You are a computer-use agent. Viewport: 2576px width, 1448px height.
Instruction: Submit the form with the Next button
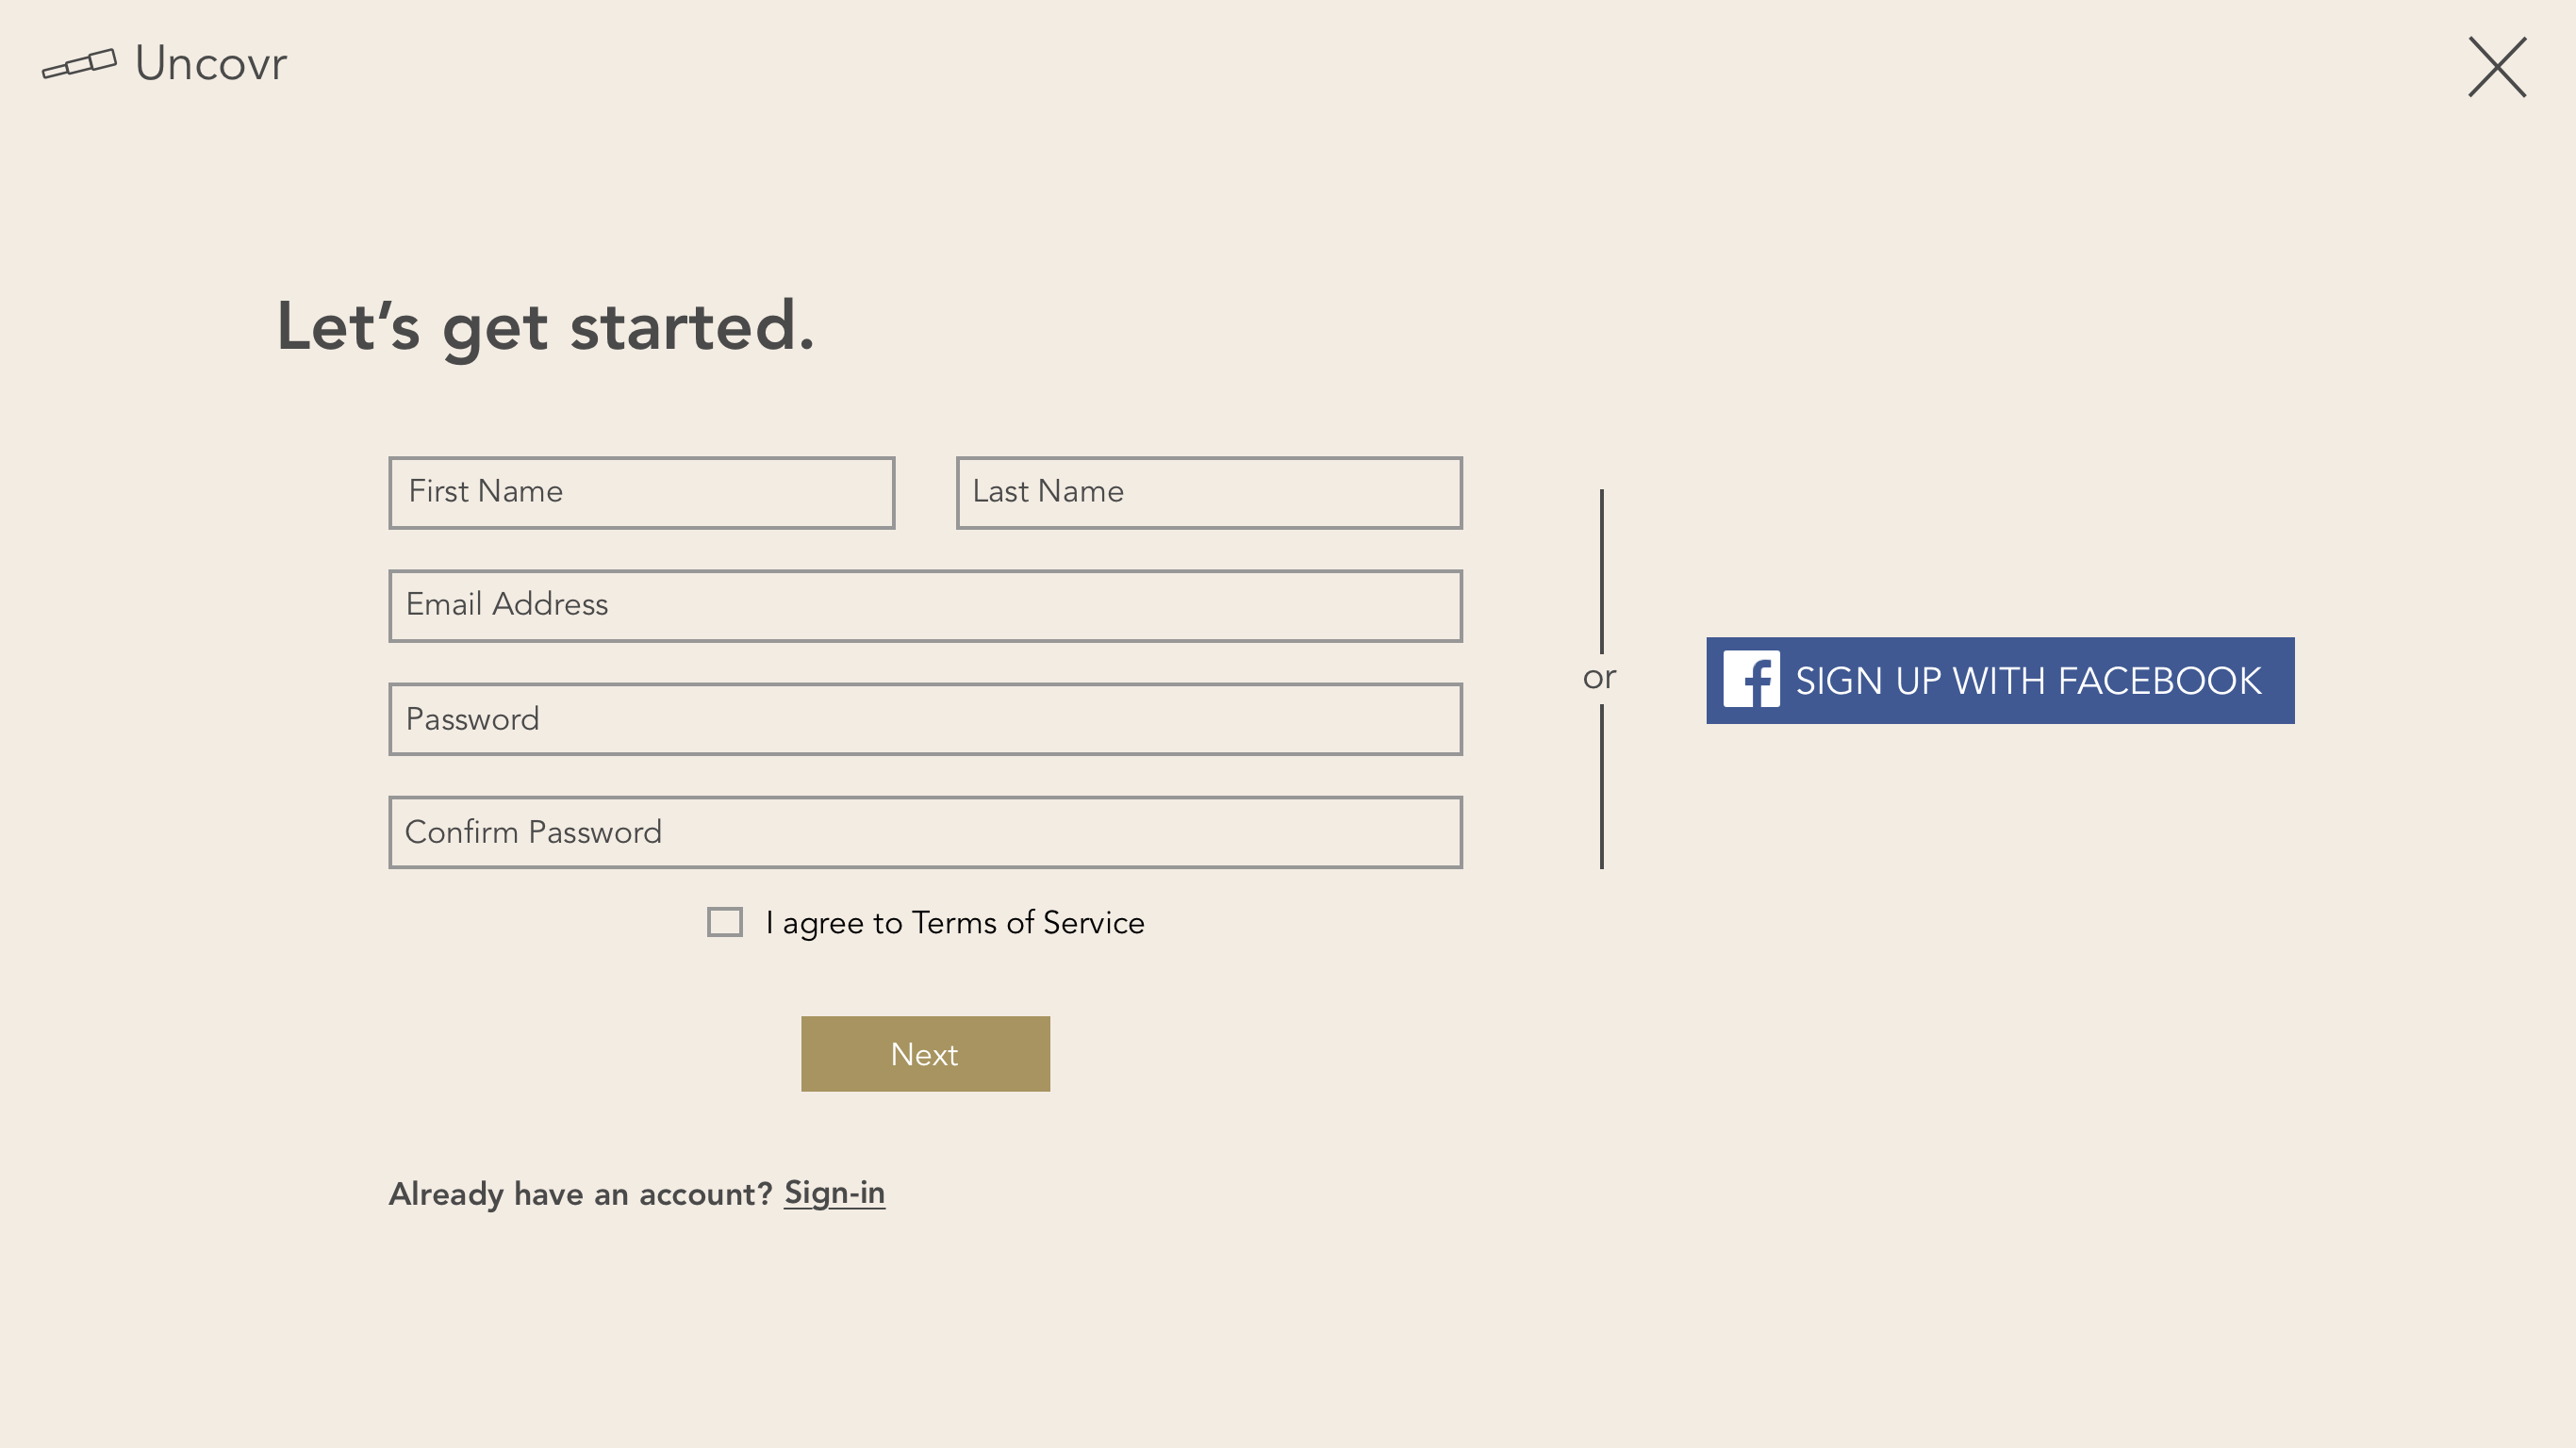925,1053
